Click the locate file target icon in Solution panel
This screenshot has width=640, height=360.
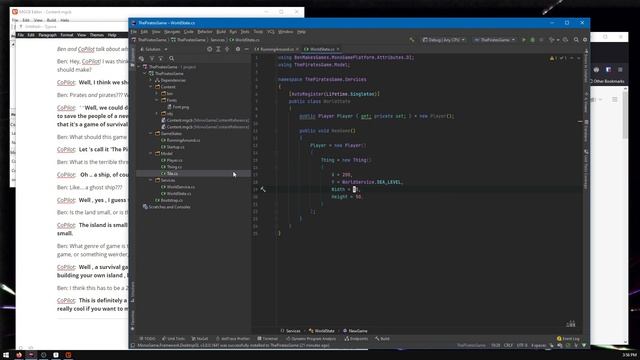(209, 49)
